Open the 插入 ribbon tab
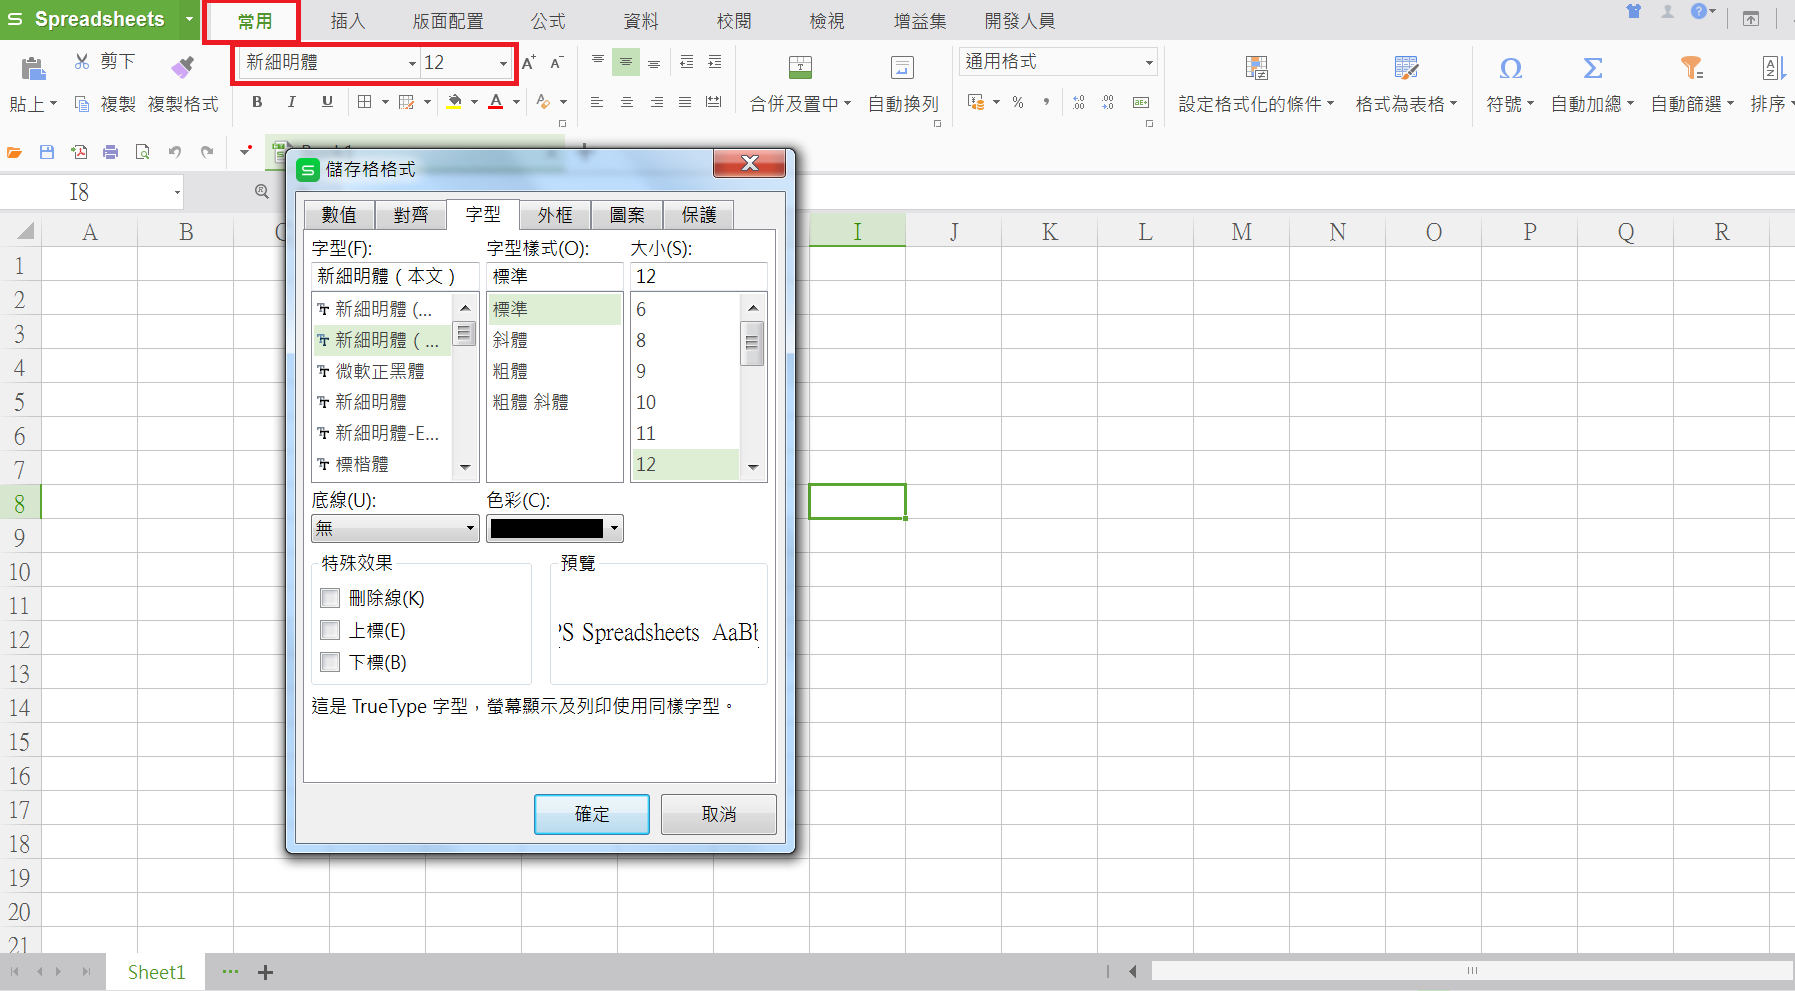The height and width of the screenshot is (991, 1795). click(348, 21)
